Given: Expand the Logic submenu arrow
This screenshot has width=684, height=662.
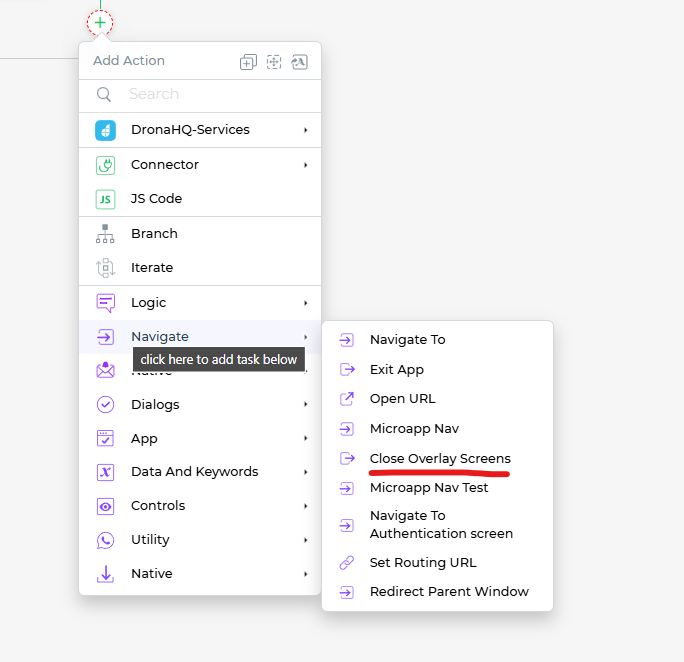Looking at the screenshot, I should click(x=306, y=303).
